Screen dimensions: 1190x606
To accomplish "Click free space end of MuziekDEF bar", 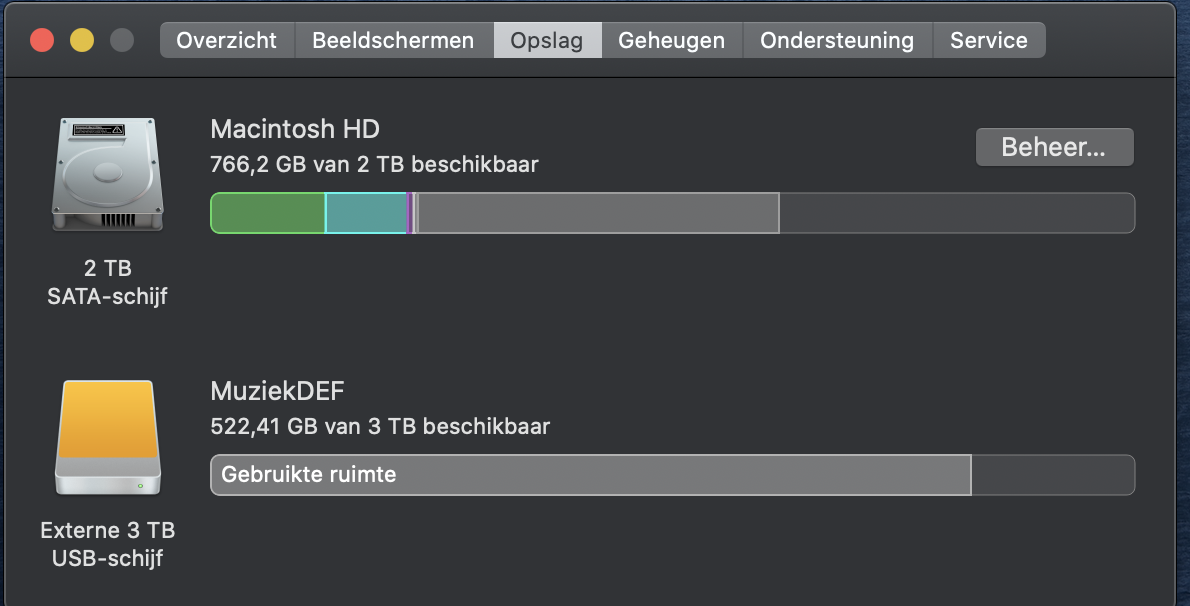I will click(x=1052, y=475).
